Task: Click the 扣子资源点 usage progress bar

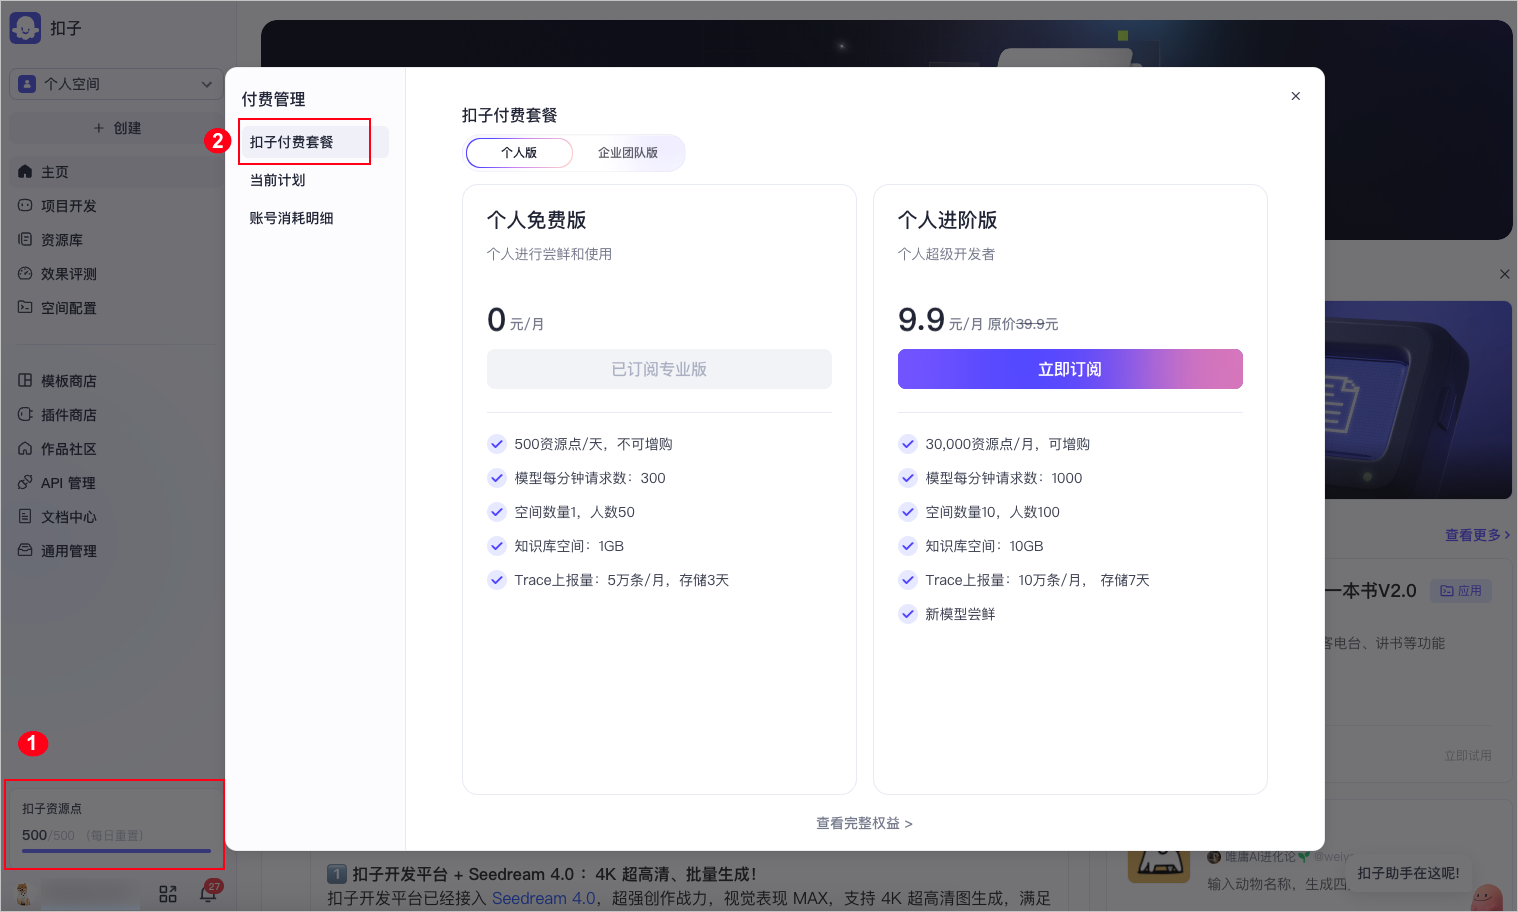Action: click(x=116, y=850)
